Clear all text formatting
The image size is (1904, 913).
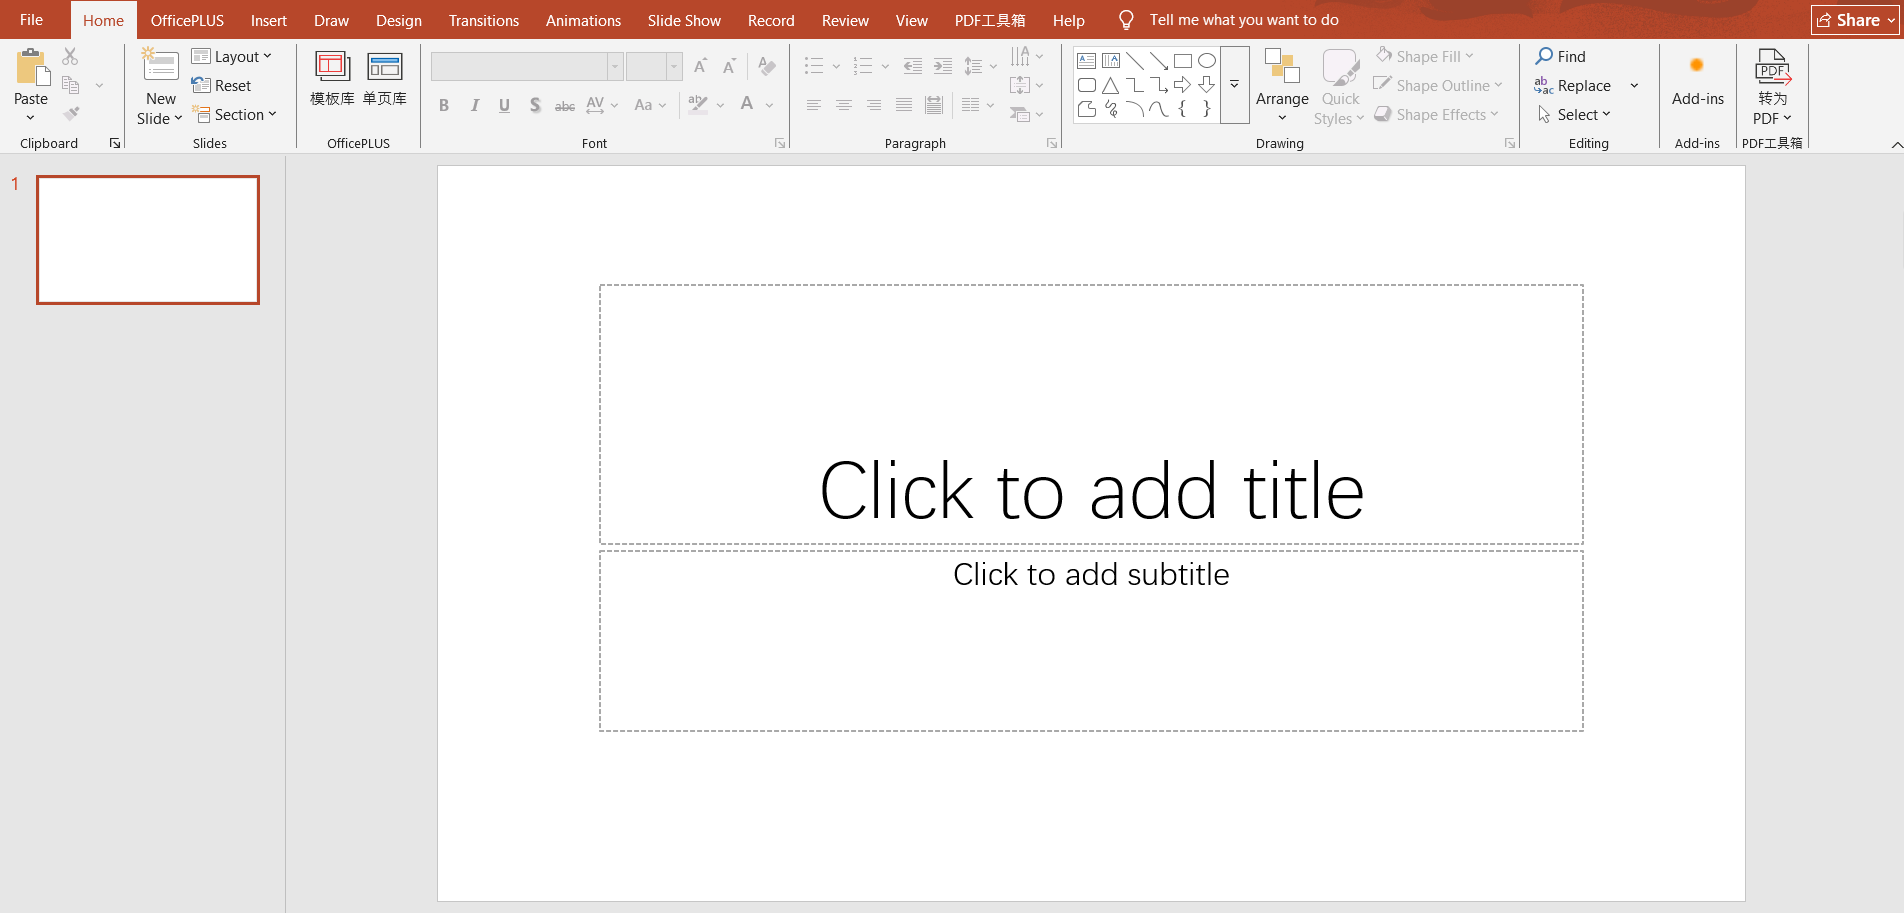tap(766, 66)
